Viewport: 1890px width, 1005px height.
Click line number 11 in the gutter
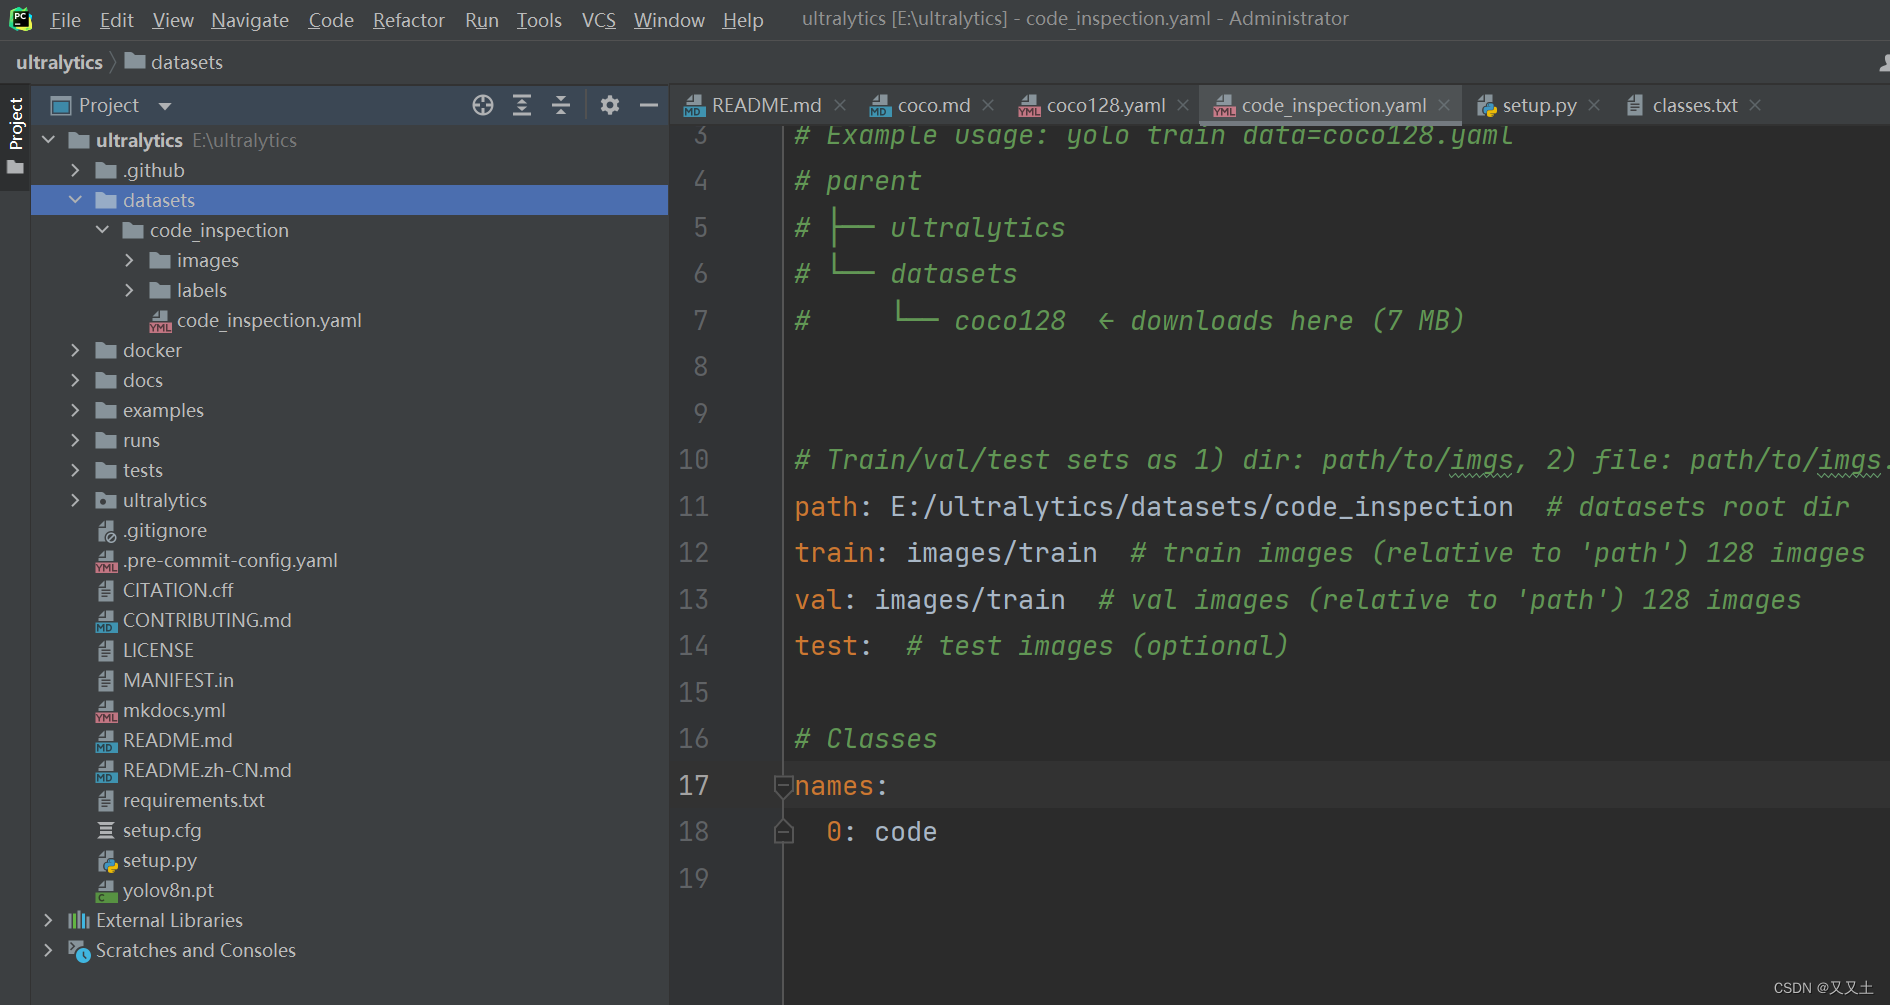693,507
